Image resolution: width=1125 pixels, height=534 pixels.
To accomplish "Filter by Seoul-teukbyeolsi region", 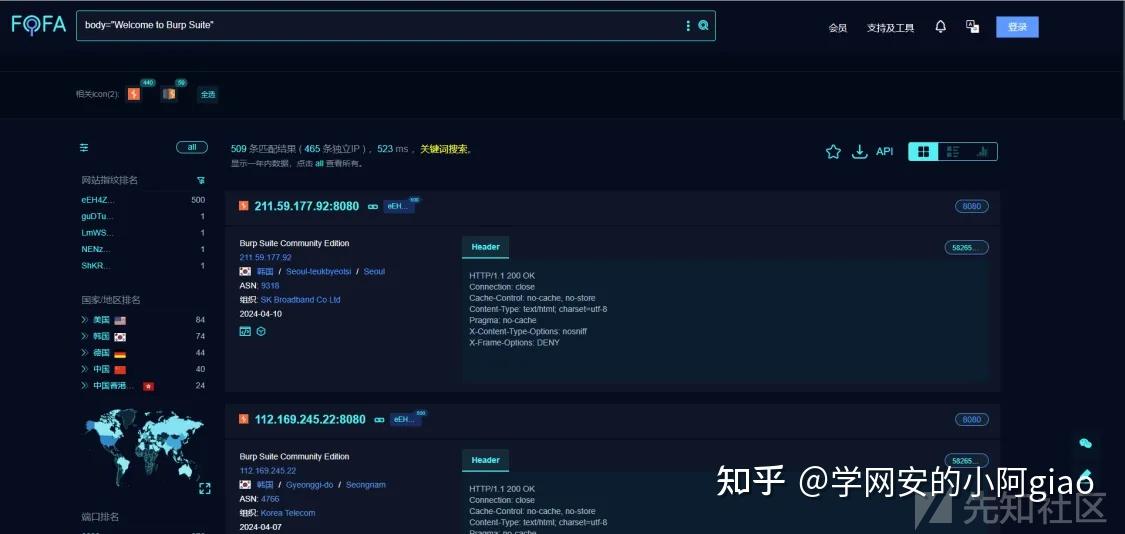I will (318, 271).
